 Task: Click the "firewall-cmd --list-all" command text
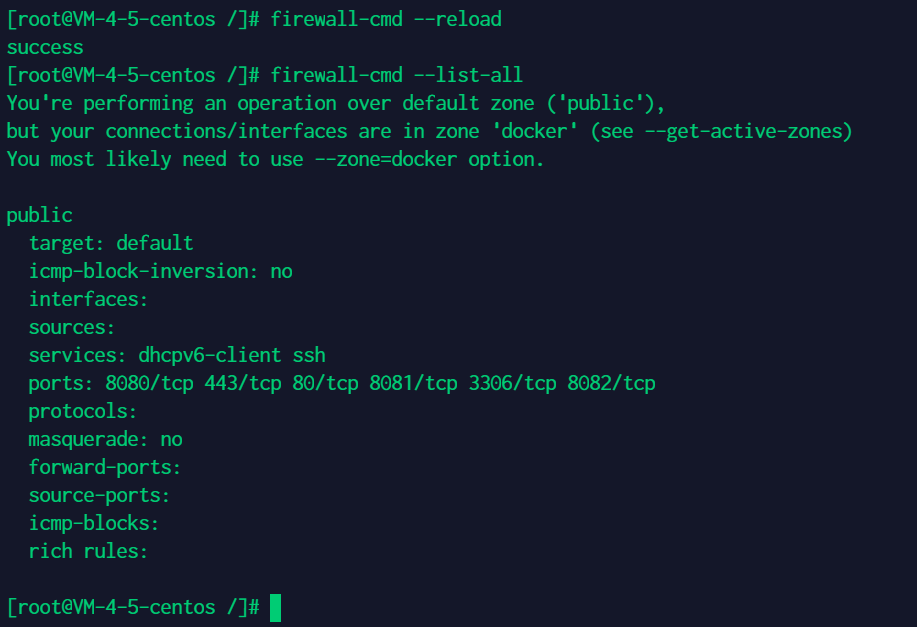click(396, 75)
